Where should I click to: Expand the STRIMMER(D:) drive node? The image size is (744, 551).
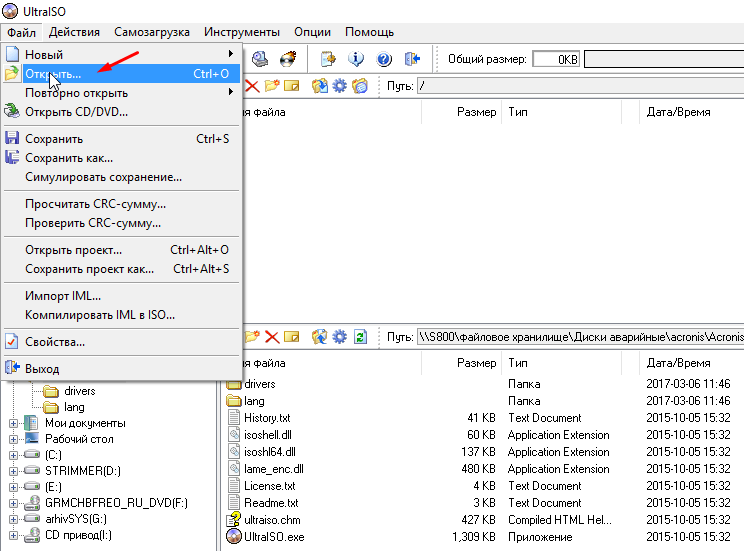click(x=13, y=471)
